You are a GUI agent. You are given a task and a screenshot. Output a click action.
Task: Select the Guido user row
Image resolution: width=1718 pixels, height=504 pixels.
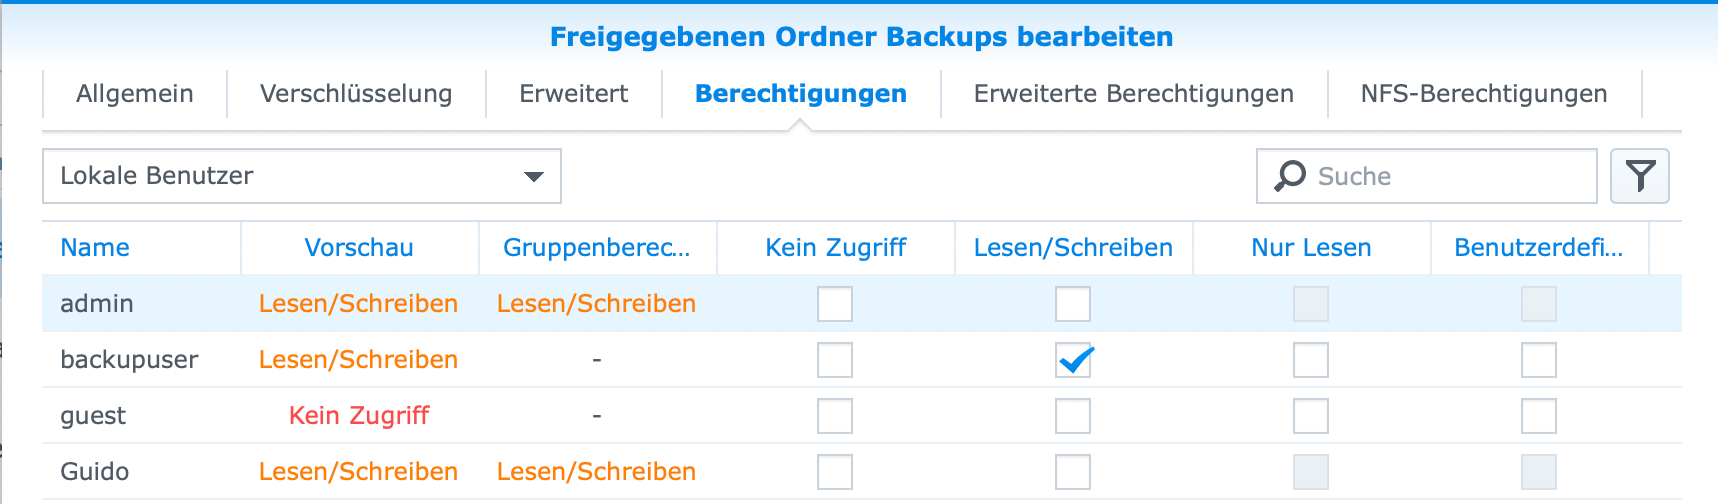pyautogui.click(x=96, y=472)
